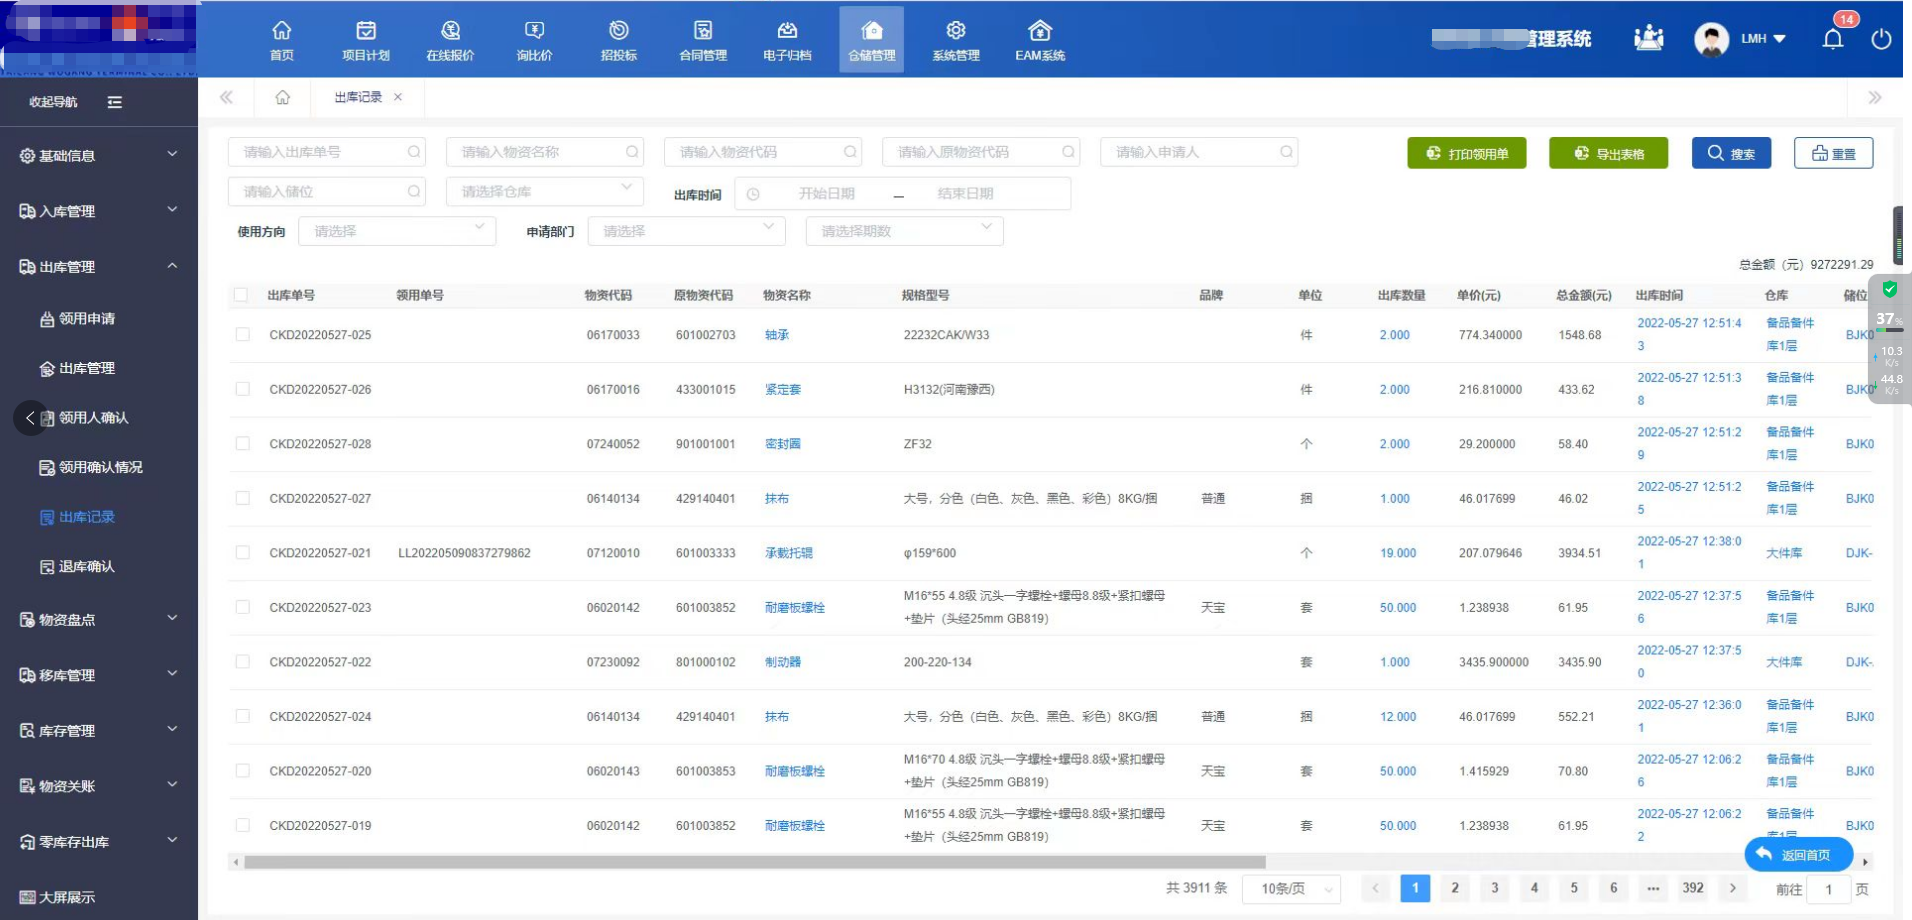Click the 导出表格 button

pos(1609,153)
